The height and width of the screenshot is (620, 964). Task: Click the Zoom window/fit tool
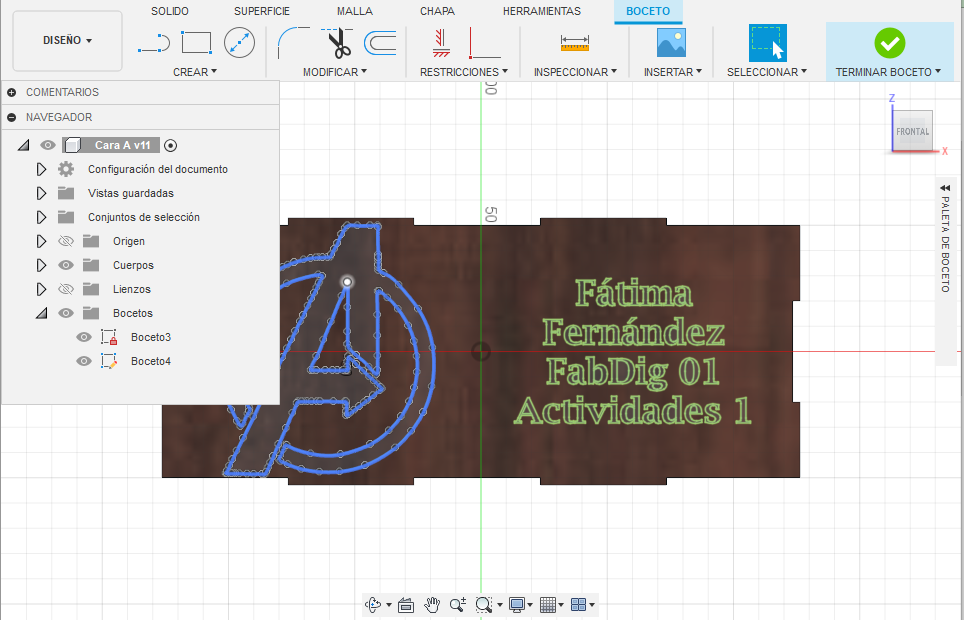(484, 605)
